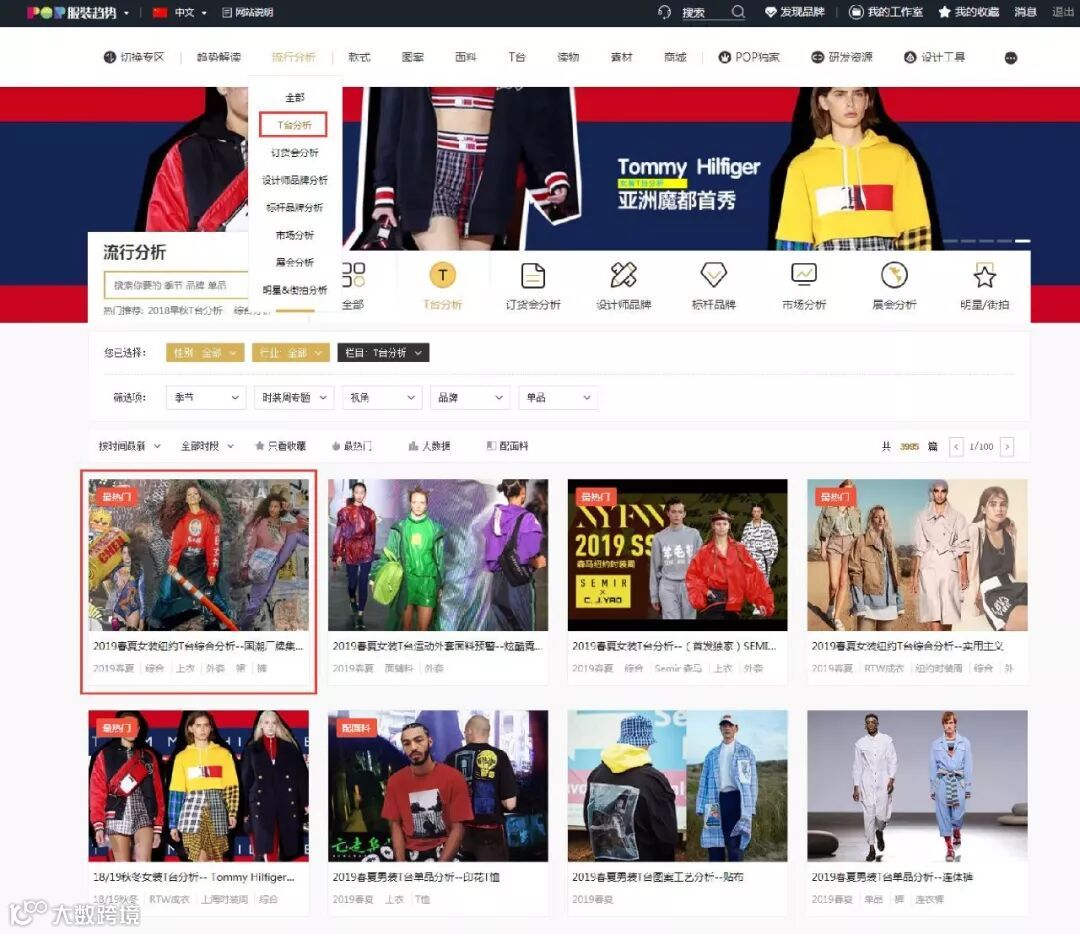Open the 性别 全部 selected filter dropdown
Screen dimensions: 1080x934
click(x=205, y=353)
